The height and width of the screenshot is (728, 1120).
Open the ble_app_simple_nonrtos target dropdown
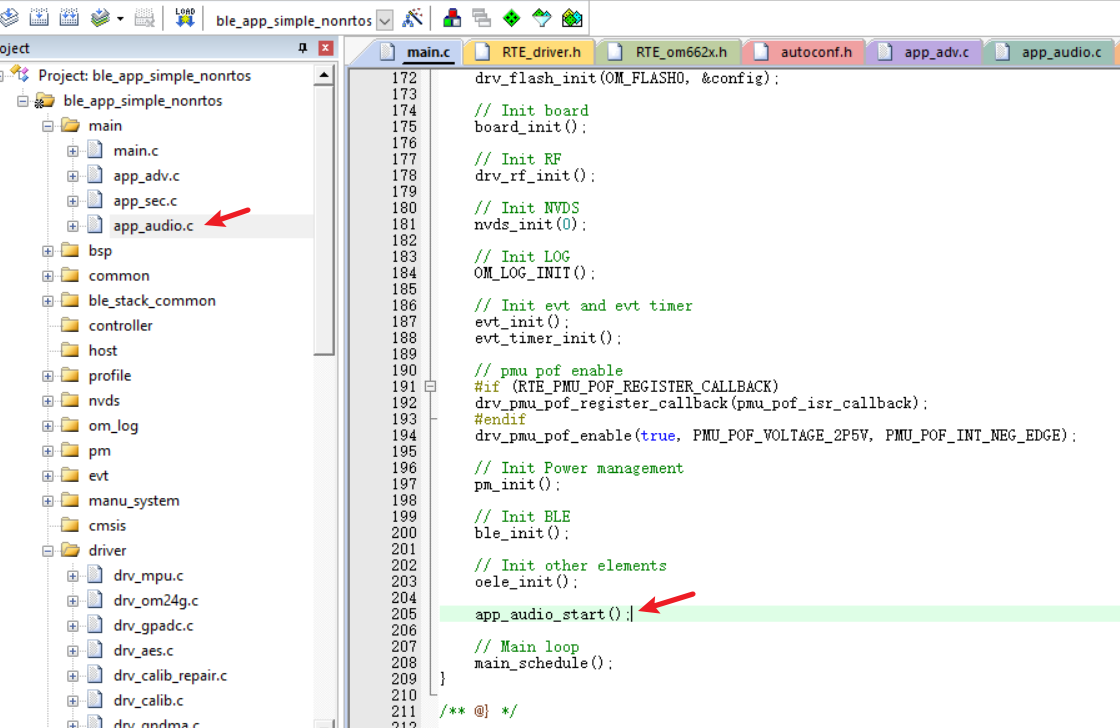coord(385,20)
